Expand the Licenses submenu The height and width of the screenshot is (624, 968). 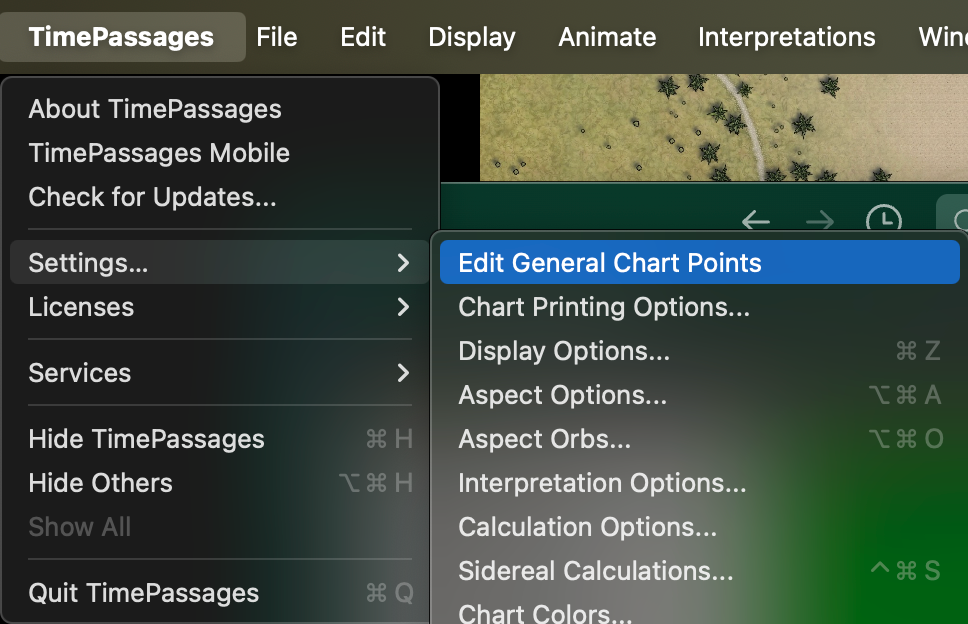220,307
